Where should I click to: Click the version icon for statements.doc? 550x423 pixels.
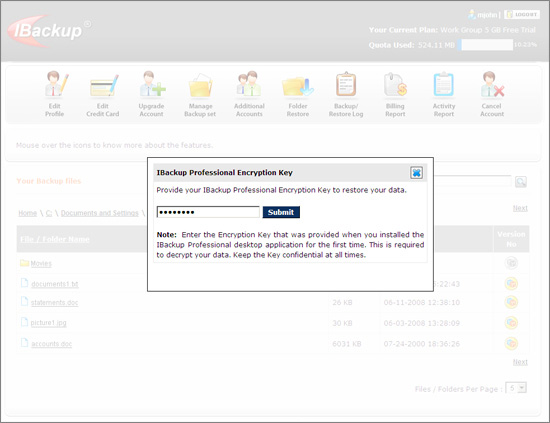pos(511,302)
